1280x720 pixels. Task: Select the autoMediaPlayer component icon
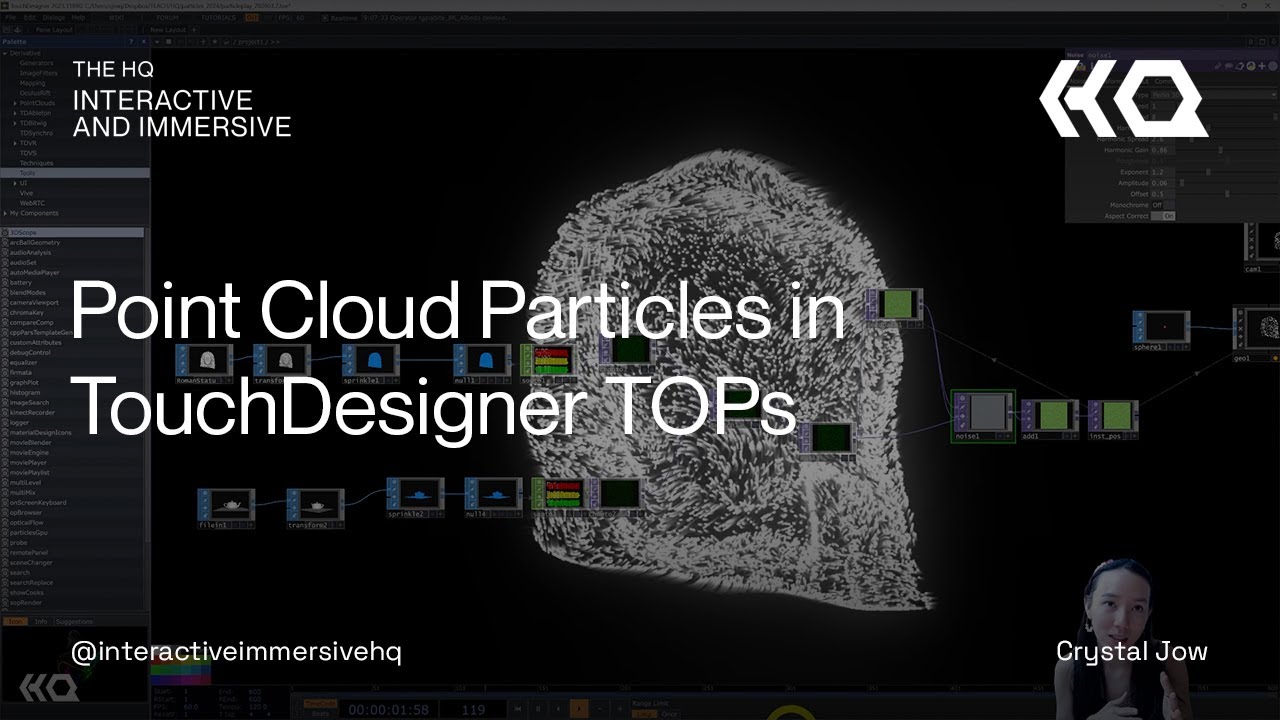point(5,273)
